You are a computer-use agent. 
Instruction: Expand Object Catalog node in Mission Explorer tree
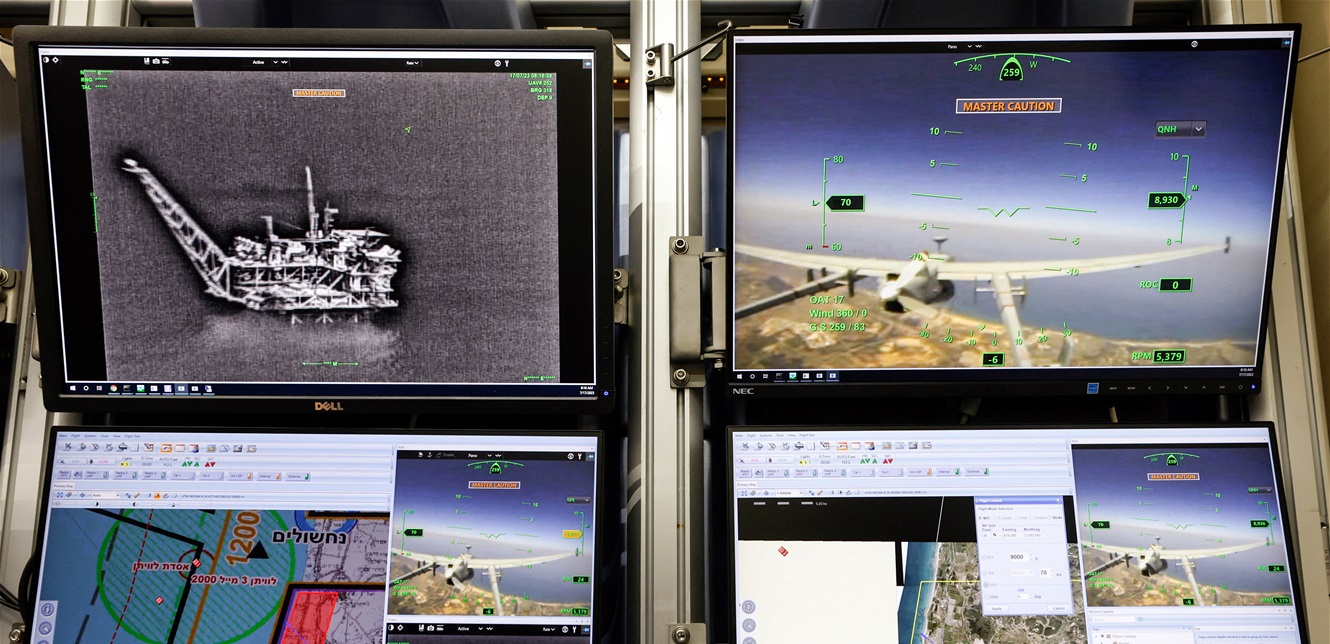[1096, 637]
